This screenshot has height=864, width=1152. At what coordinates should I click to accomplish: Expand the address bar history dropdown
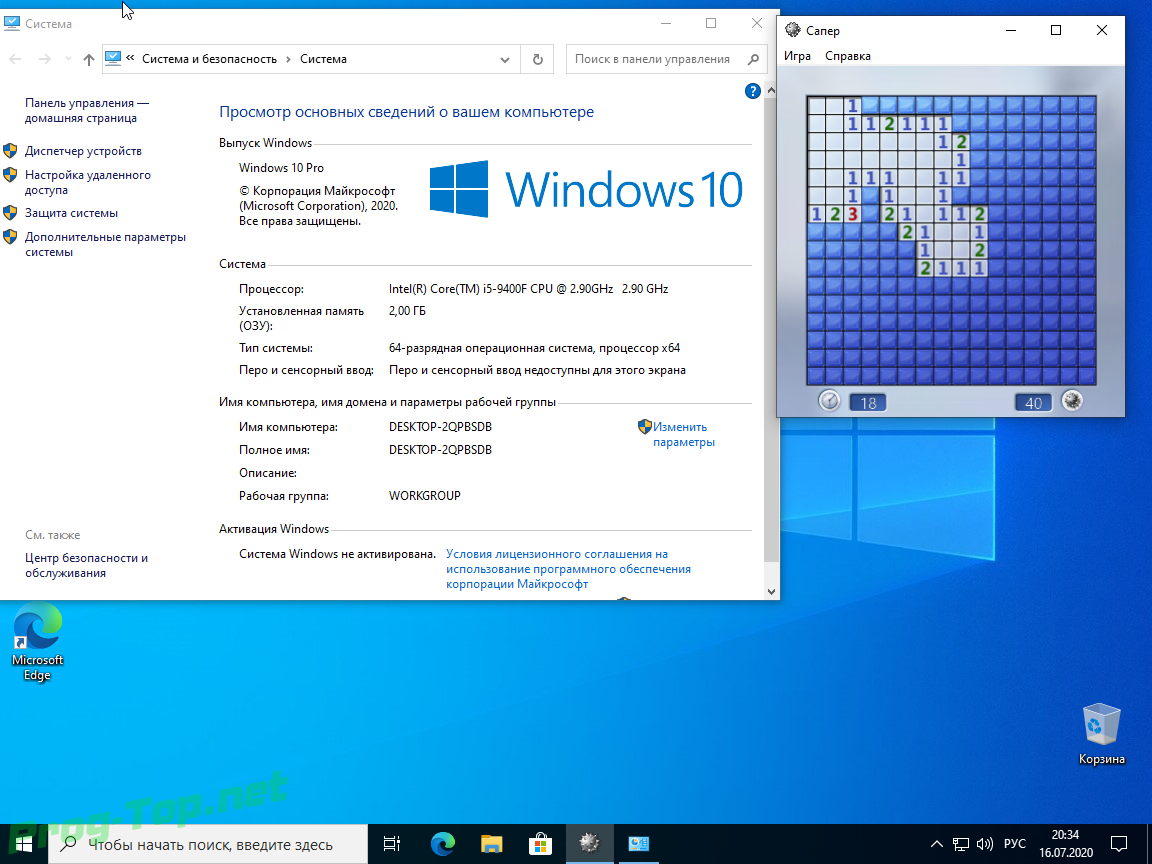click(x=505, y=60)
